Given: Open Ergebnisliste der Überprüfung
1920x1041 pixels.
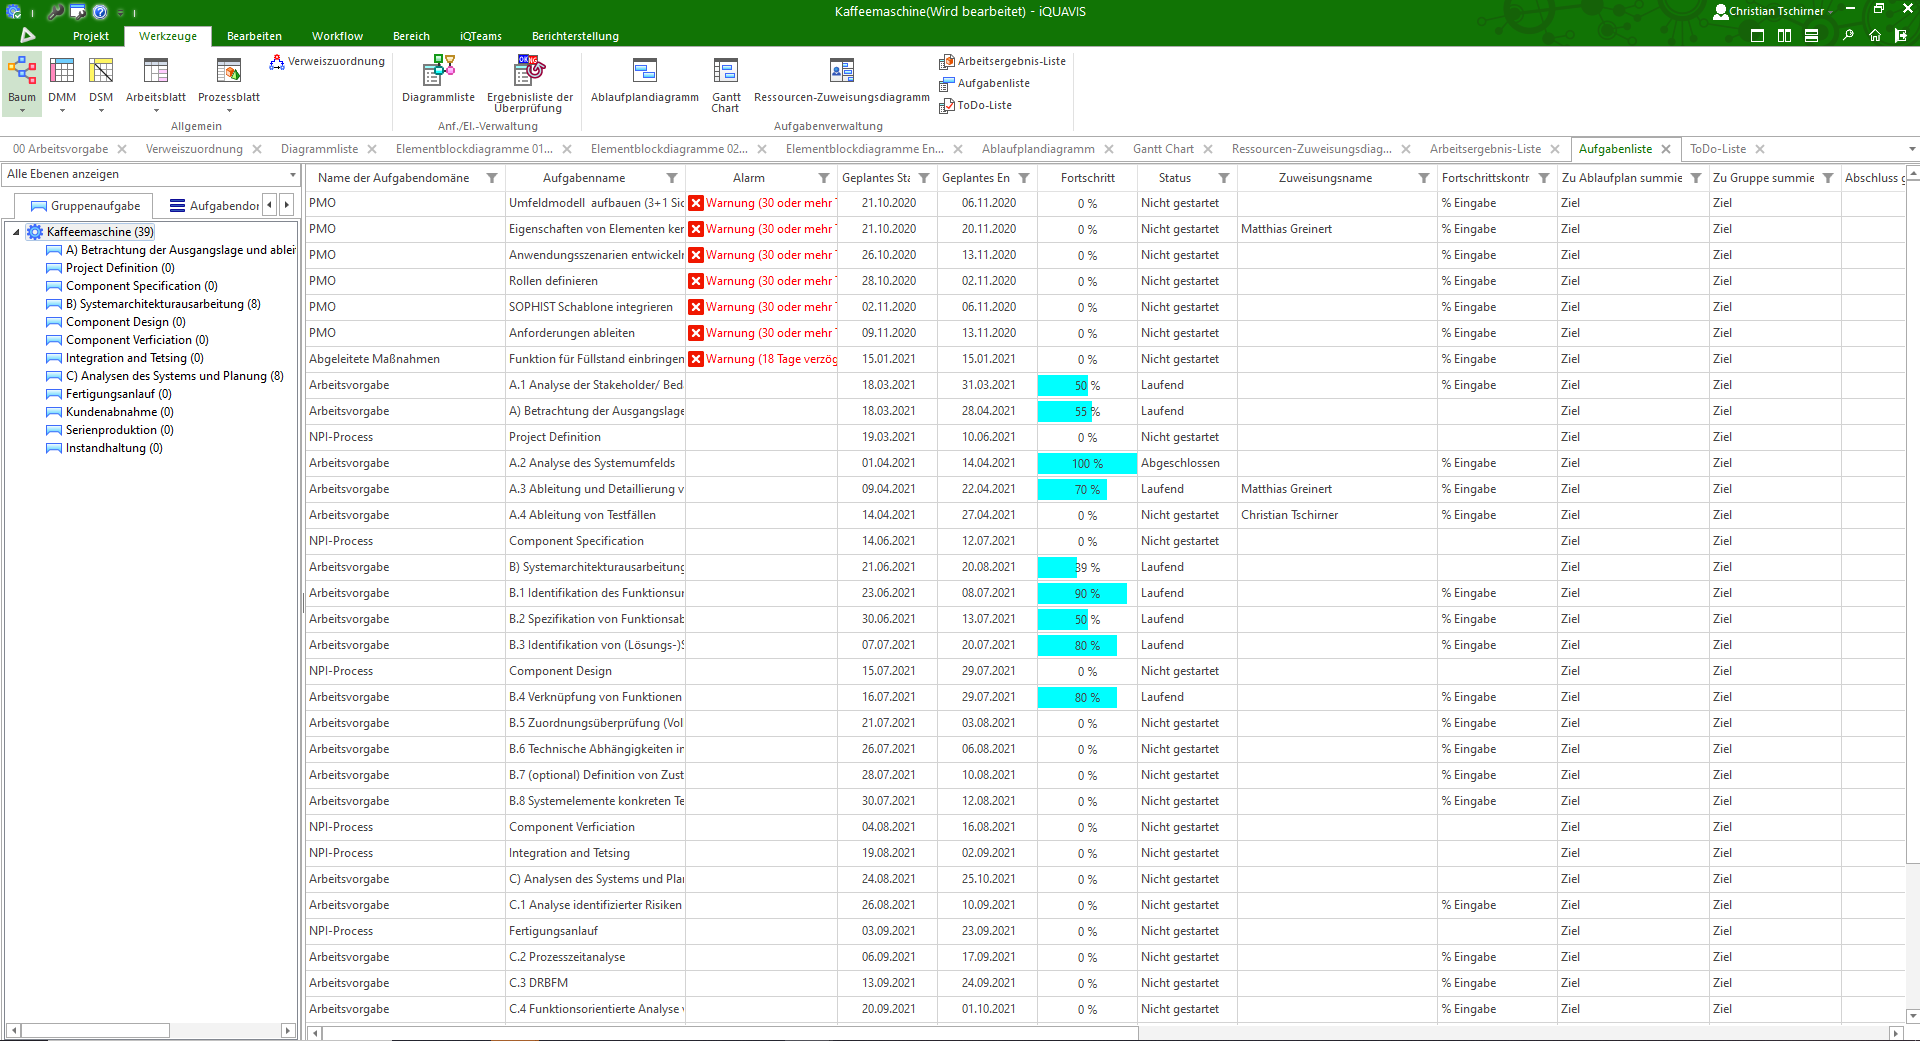Looking at the screenshot, I should (x=529, y=83).
